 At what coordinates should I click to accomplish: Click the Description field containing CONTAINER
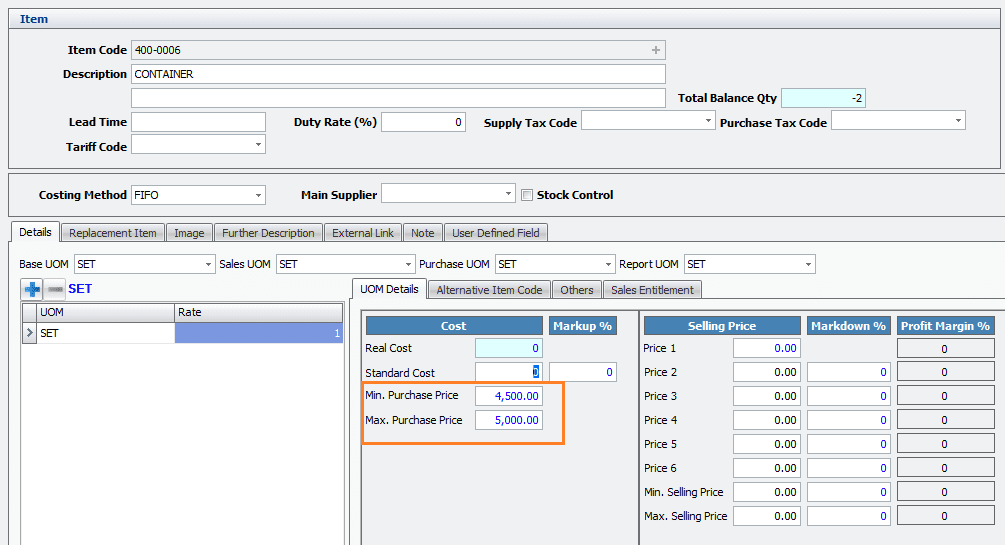(398, 74)
